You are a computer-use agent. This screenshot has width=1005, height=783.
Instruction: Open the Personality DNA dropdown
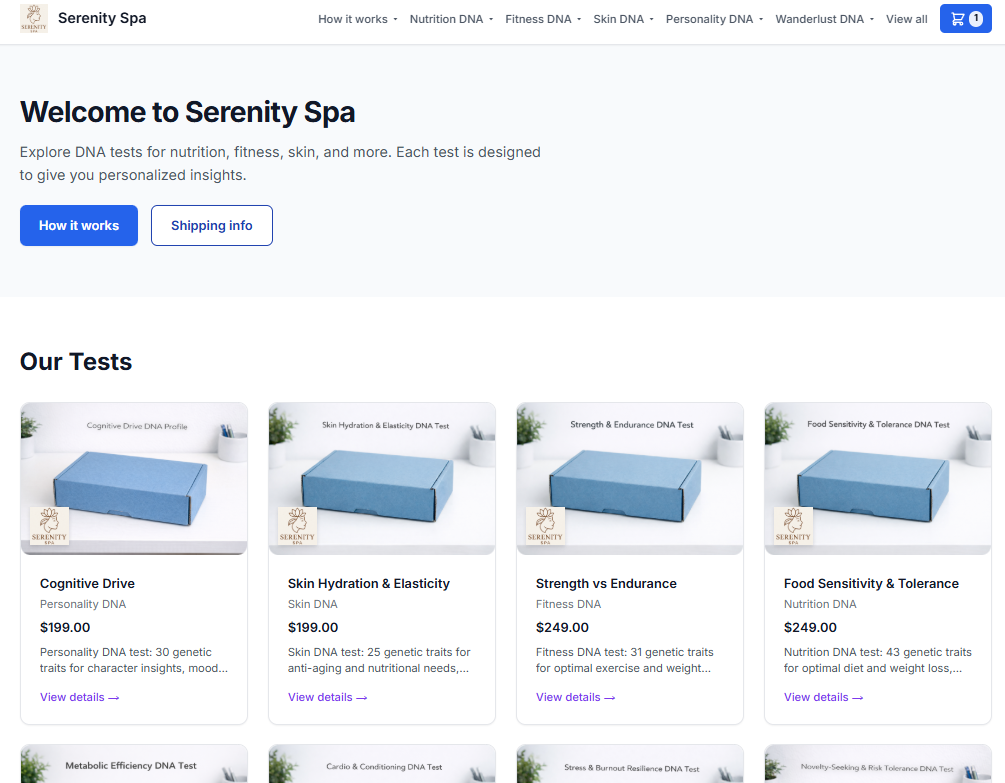coord(709,18)
